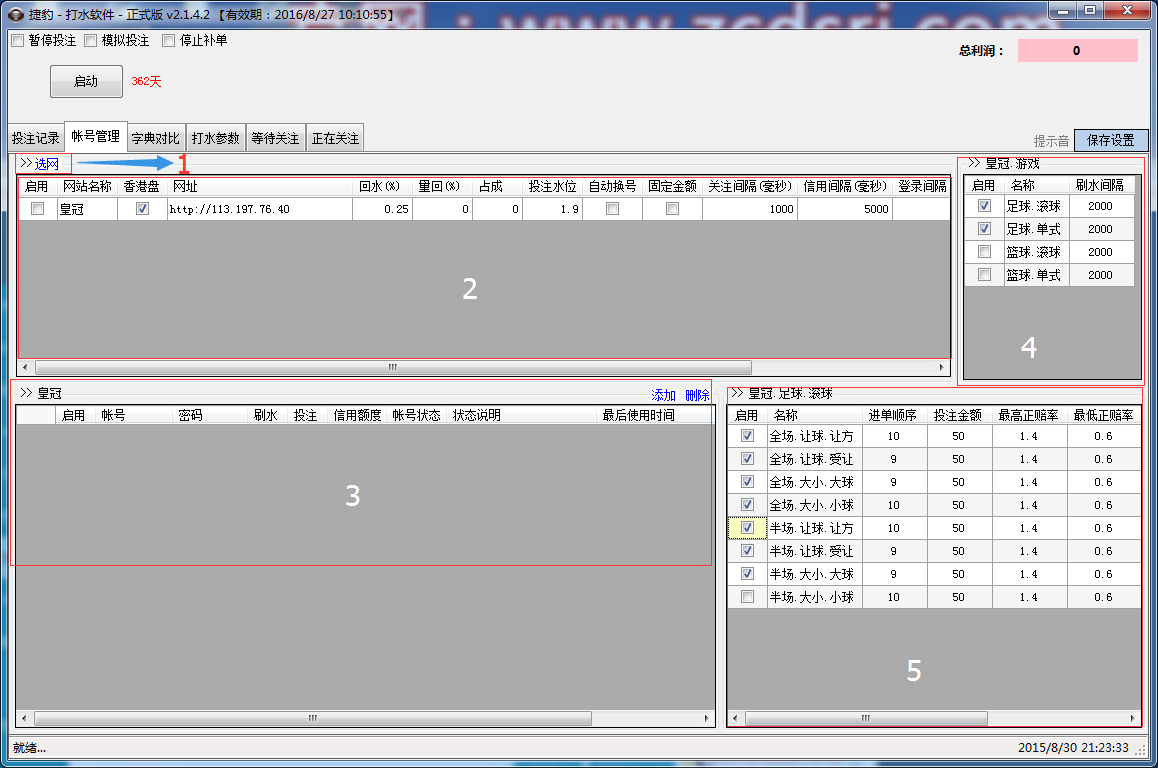The image size is (1158, 768).
Task: Collapse the 皇冠.足球.滚球 panel chevron
Action: (738, 393)
